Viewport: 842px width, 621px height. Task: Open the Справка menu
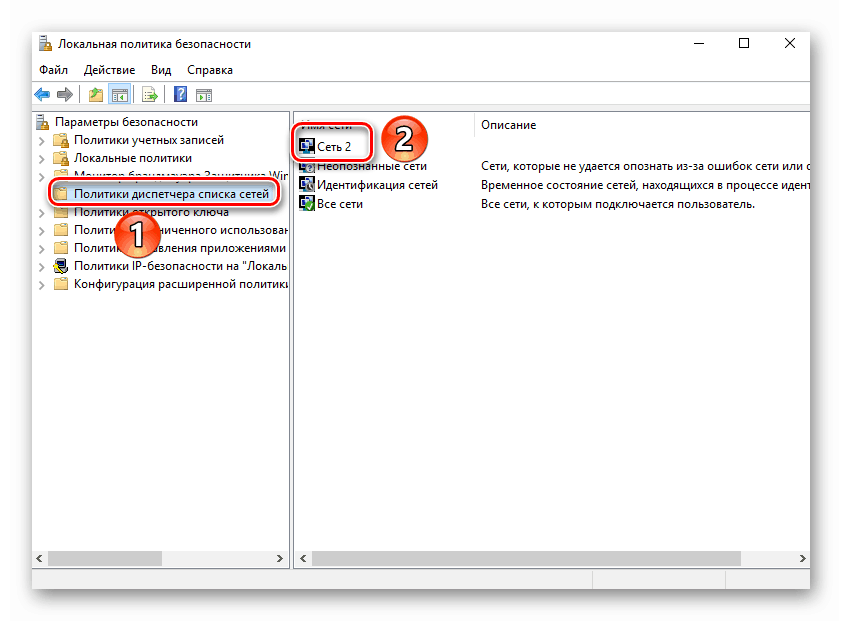pyautogui.click(x=209, y=70)
